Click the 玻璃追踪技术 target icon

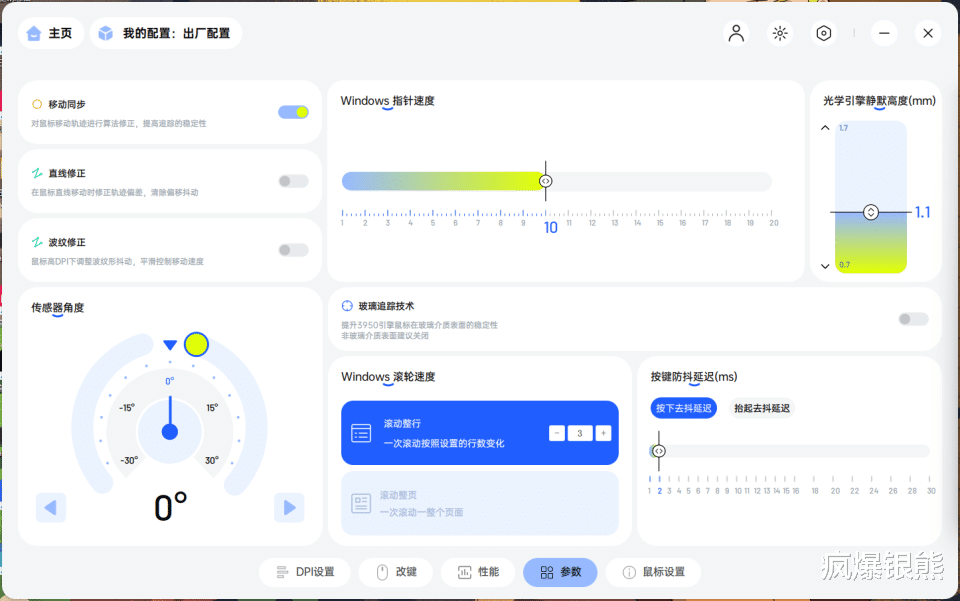point(347,306)
